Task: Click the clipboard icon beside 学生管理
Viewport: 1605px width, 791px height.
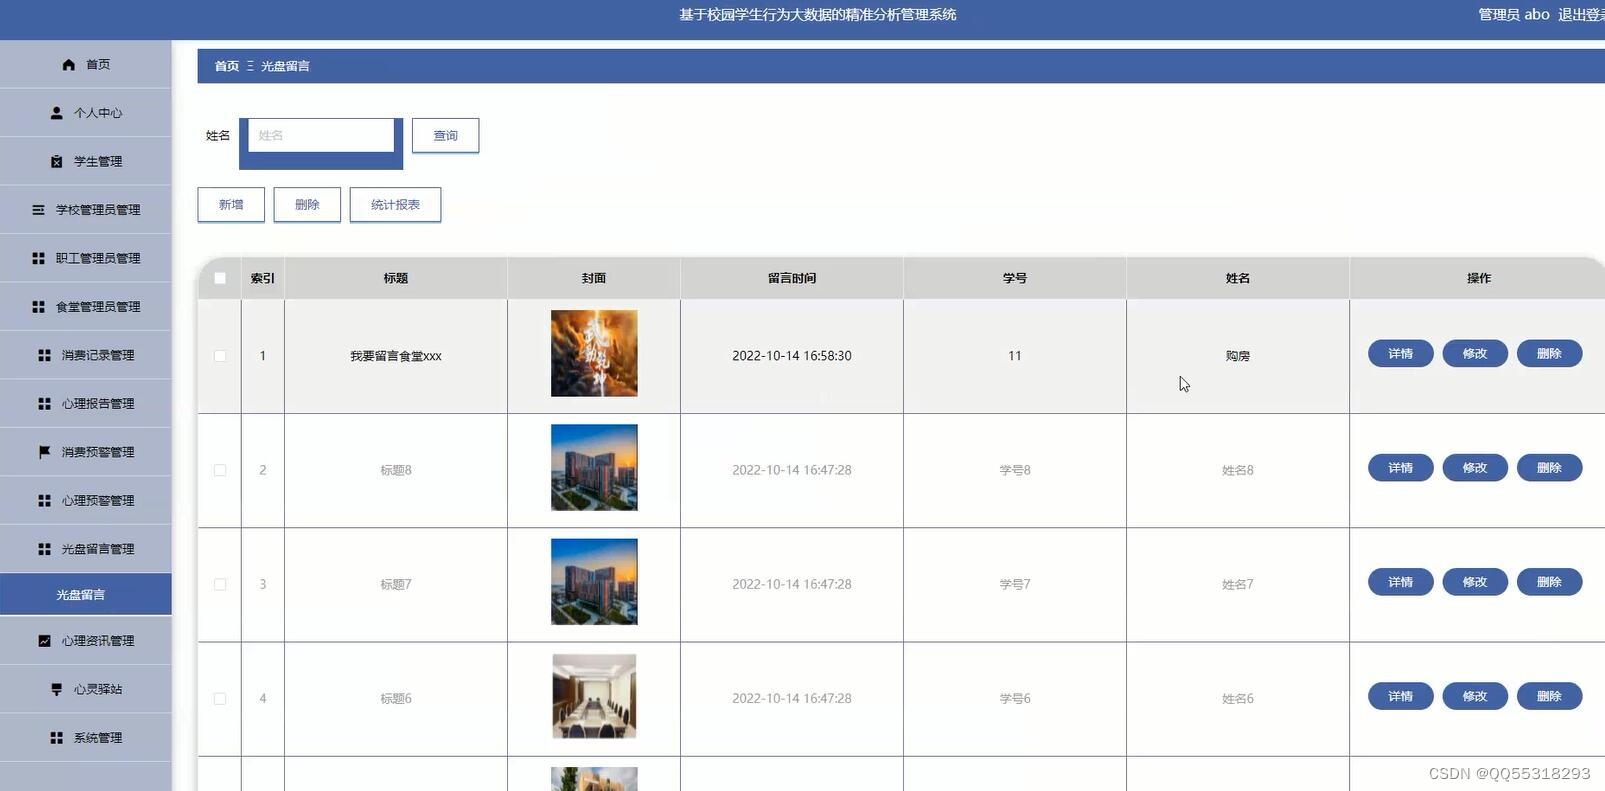Action: click(x=56, y=161)
